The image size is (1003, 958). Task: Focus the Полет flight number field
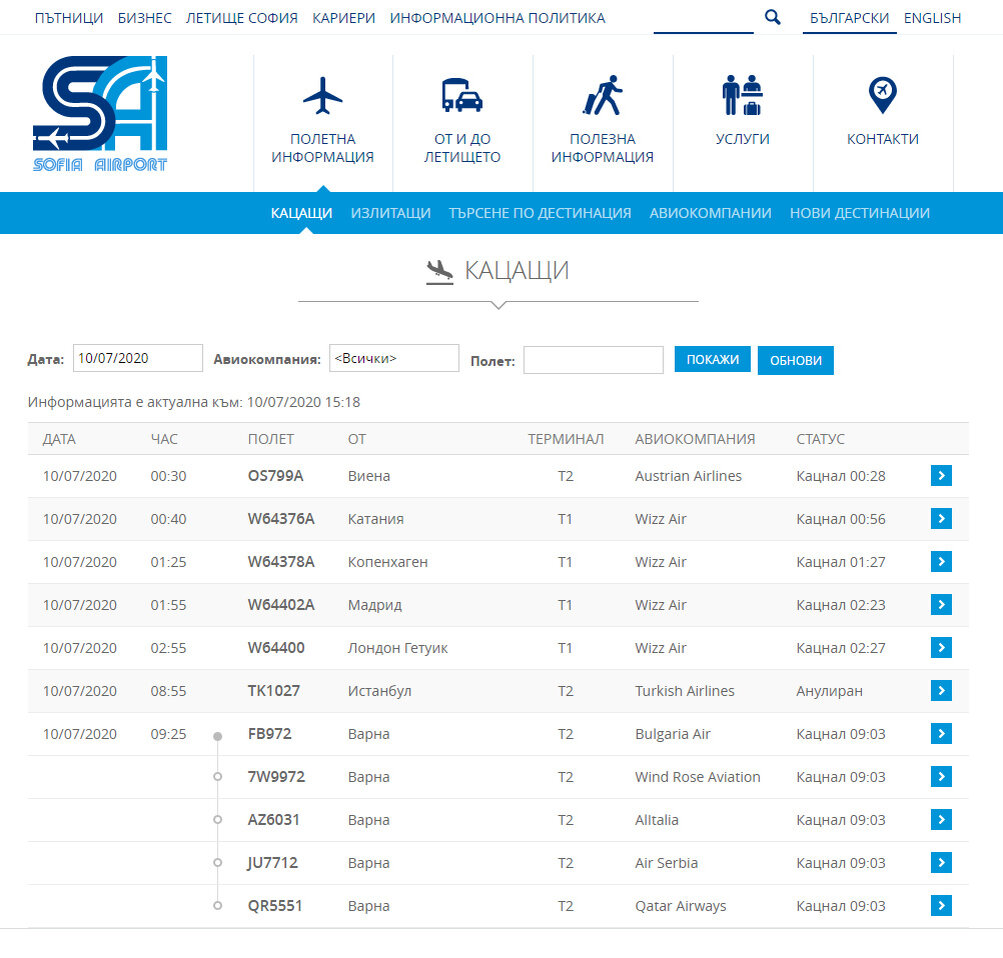(x=593, y=360)
